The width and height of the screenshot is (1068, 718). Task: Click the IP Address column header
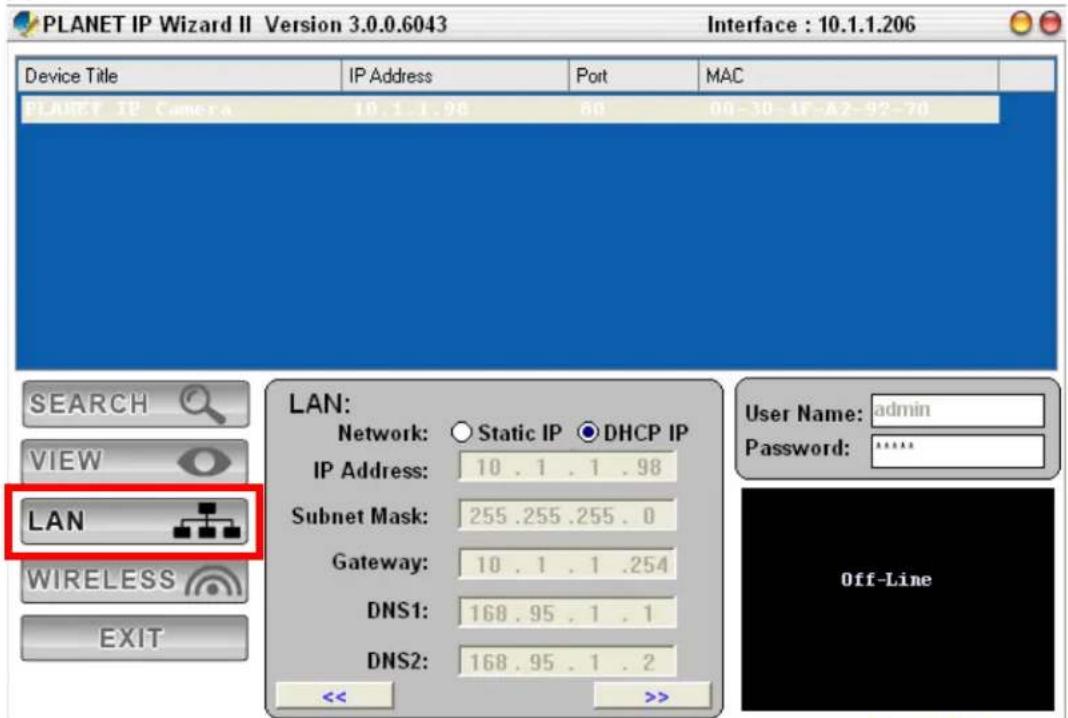click(x=454, y=76)
